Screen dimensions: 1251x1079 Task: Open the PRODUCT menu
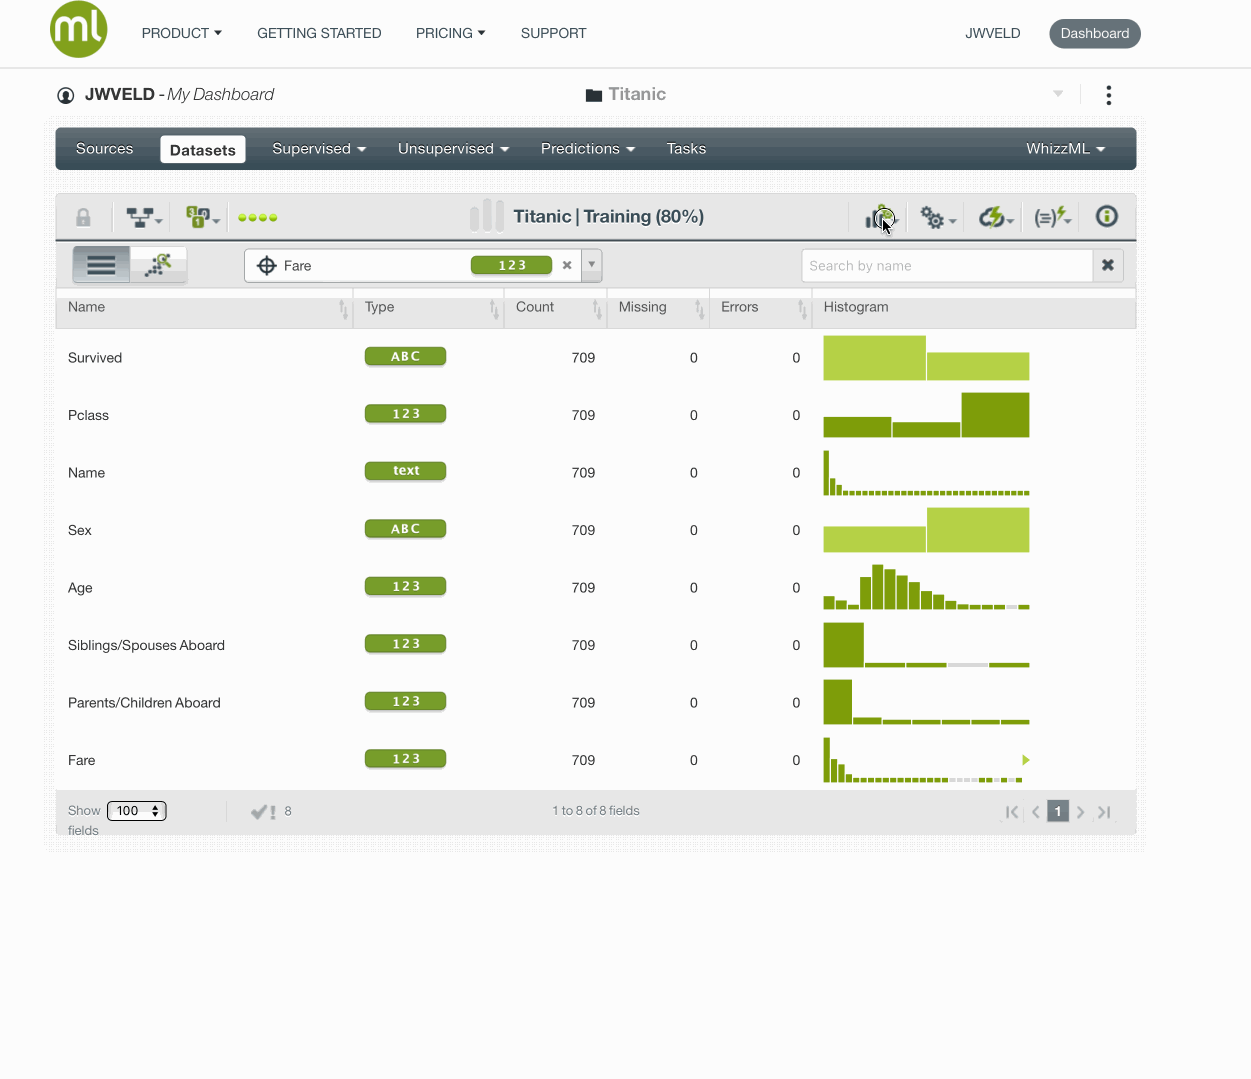tap(182, 33)
